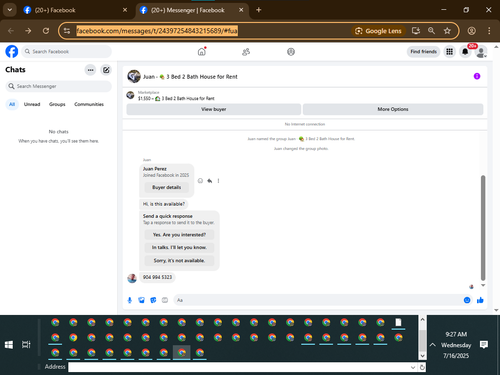500x375 pixels.
Task: Click the bookmark star icon
Action: pos(447,31)
